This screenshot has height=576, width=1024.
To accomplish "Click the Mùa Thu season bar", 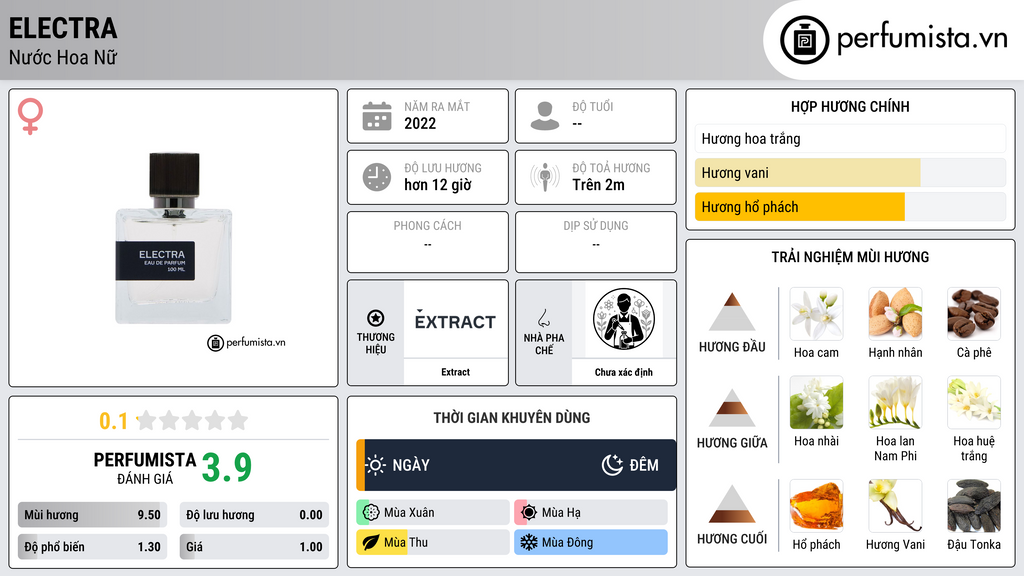I will click(433, 542).
